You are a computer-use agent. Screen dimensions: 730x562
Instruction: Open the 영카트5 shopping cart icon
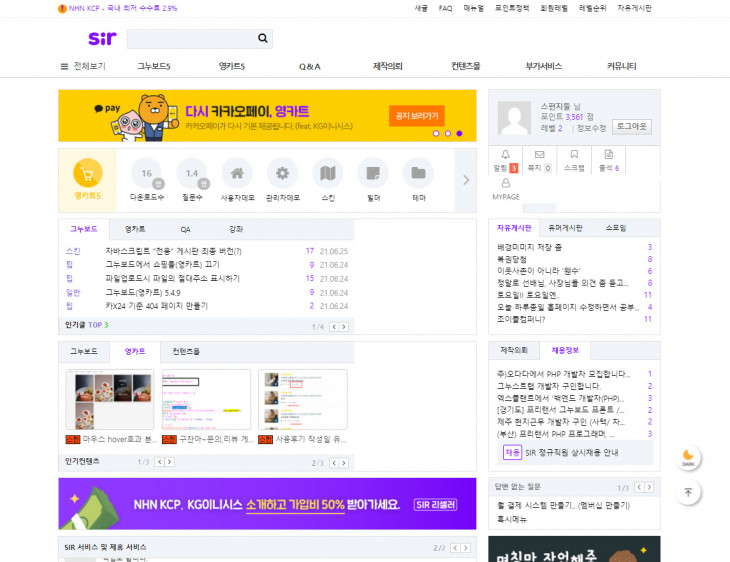point(87,174)
